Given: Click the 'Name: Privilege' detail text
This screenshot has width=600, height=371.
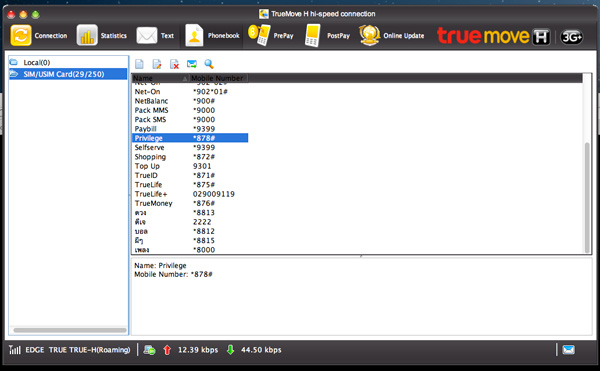Looking at the screenshot, I should pos(160,265).
